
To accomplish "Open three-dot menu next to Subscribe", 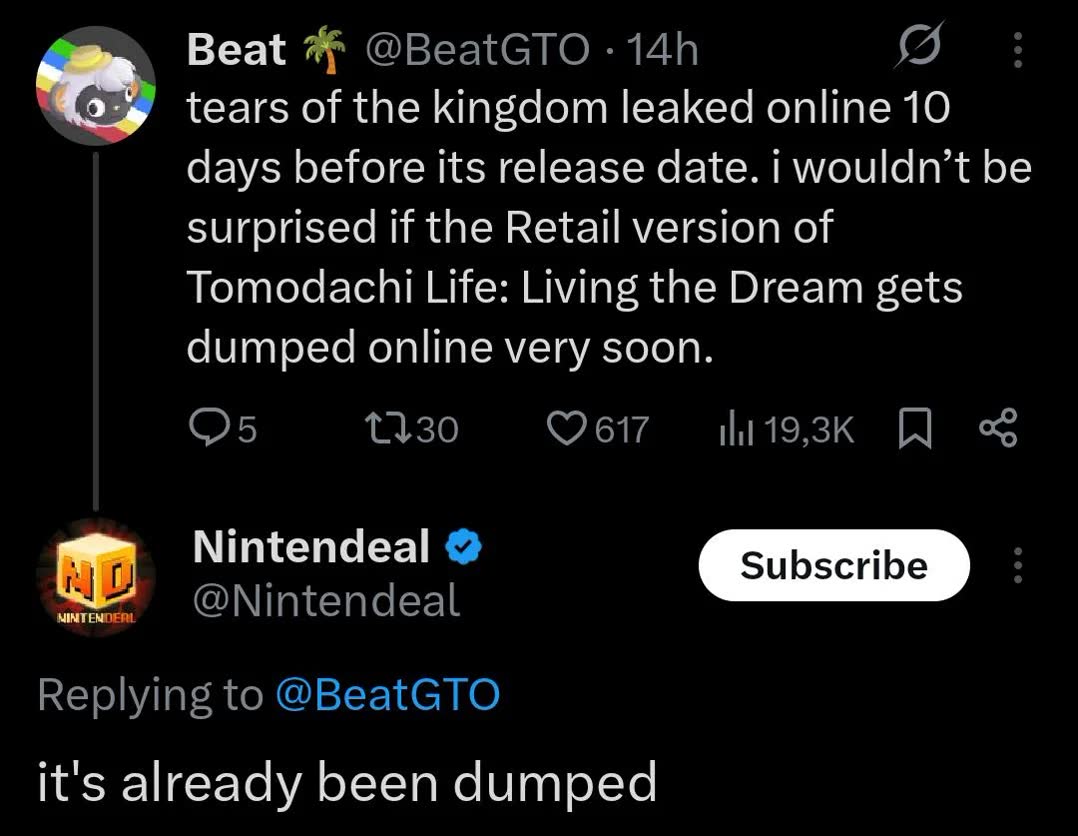I will click(x=1018, y=565).
